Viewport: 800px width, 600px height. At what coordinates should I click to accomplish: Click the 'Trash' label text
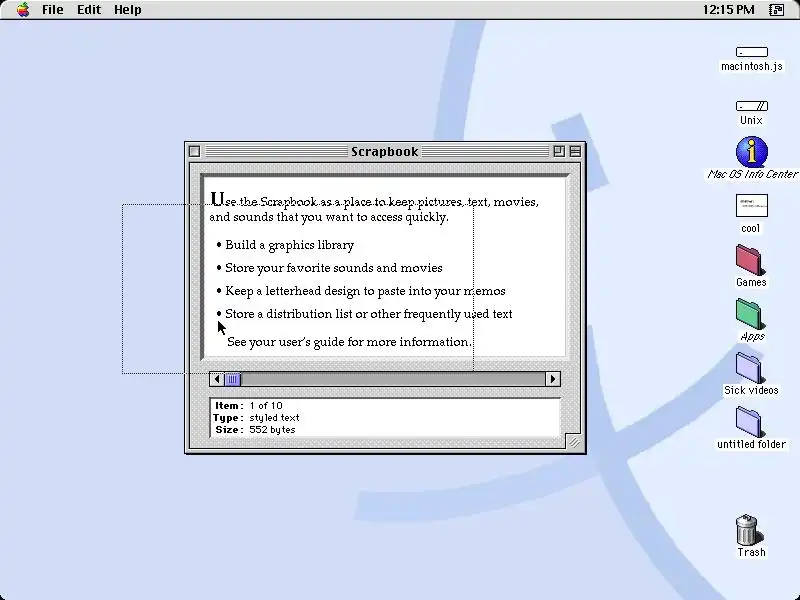click(751, 552)
